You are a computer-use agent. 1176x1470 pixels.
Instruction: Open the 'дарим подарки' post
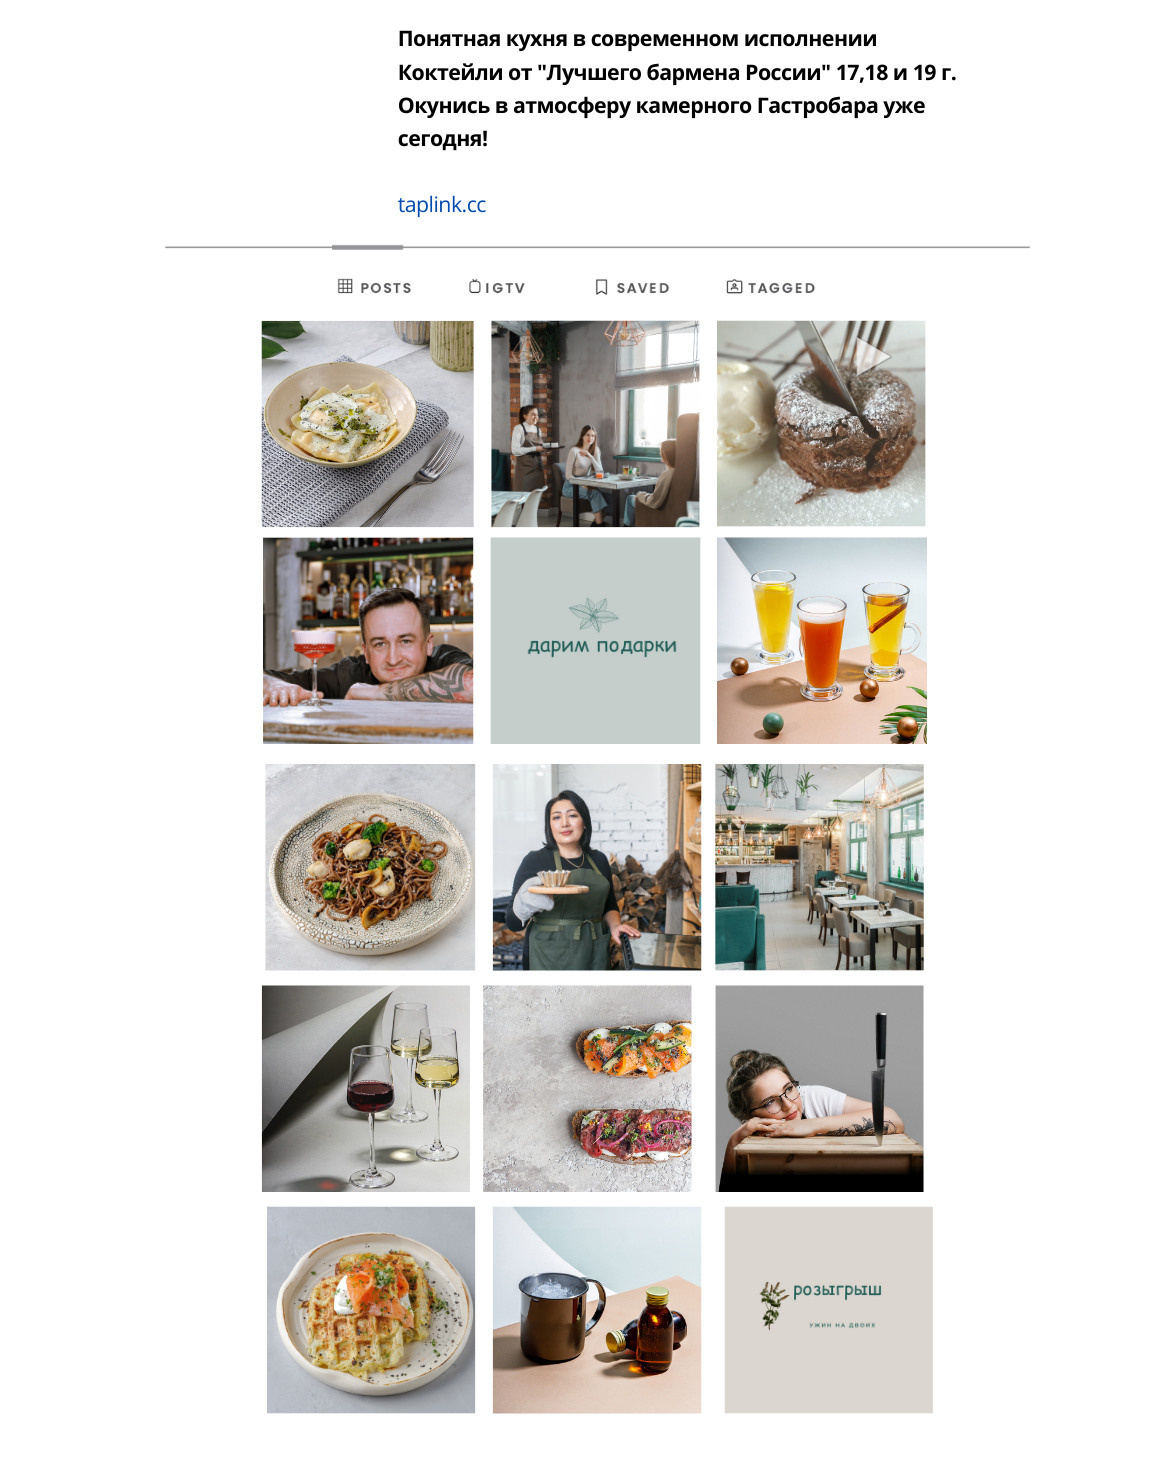point(595,641)
